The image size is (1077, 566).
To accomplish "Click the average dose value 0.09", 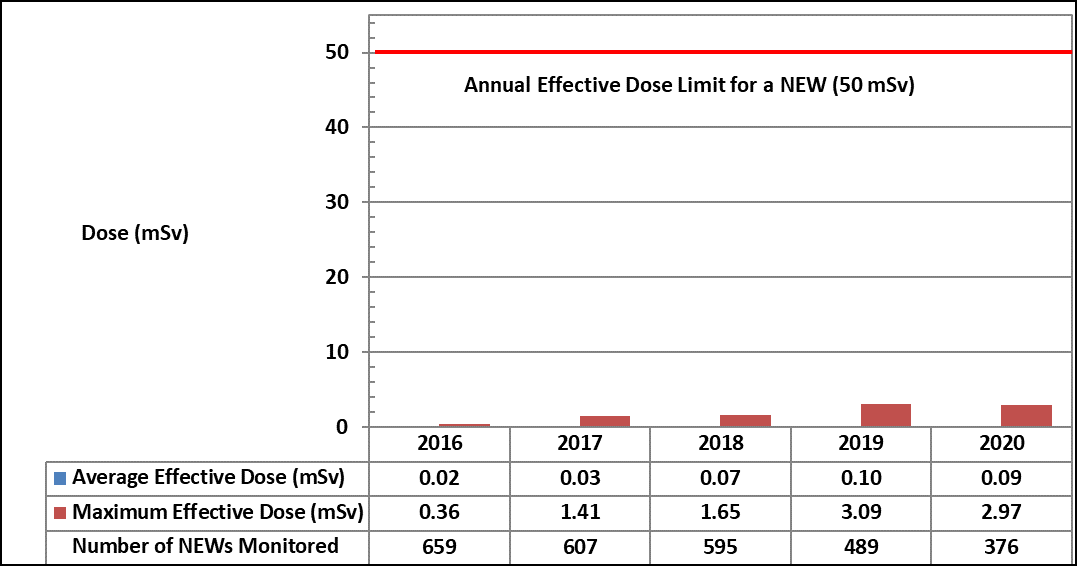I will 1001,477.
